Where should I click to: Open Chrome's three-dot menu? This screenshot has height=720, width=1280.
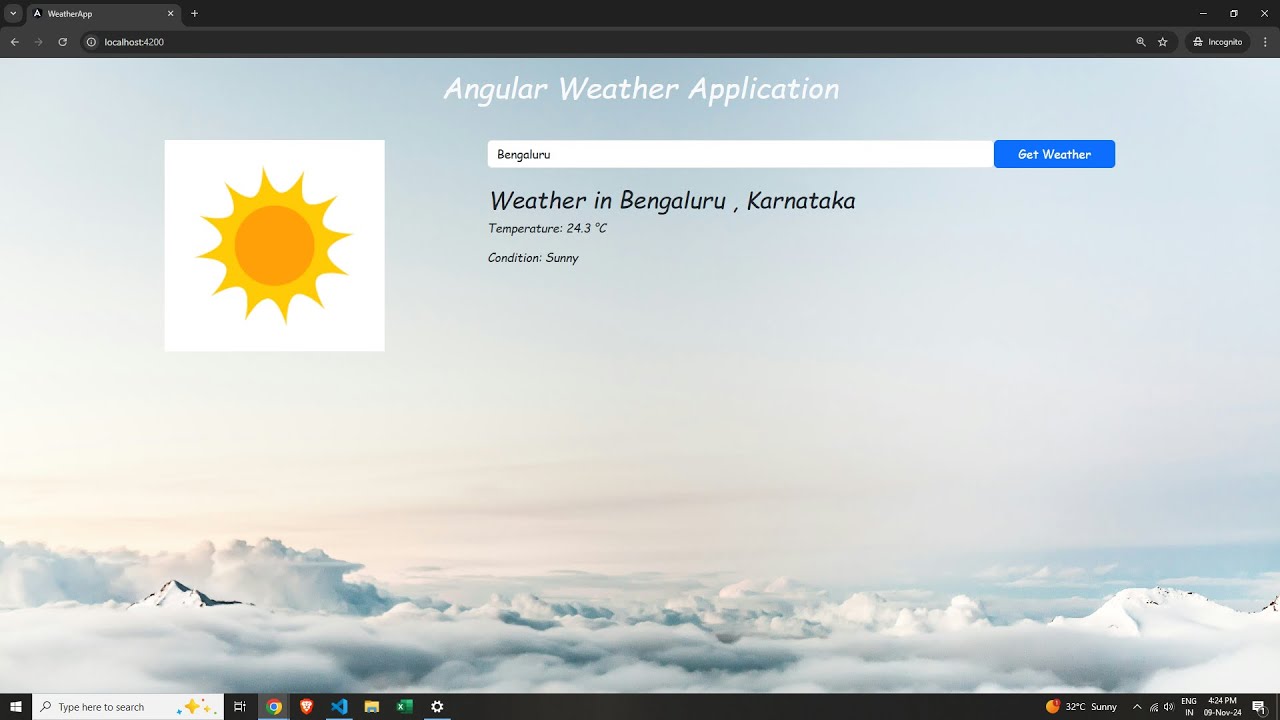tap(1265, 42)
